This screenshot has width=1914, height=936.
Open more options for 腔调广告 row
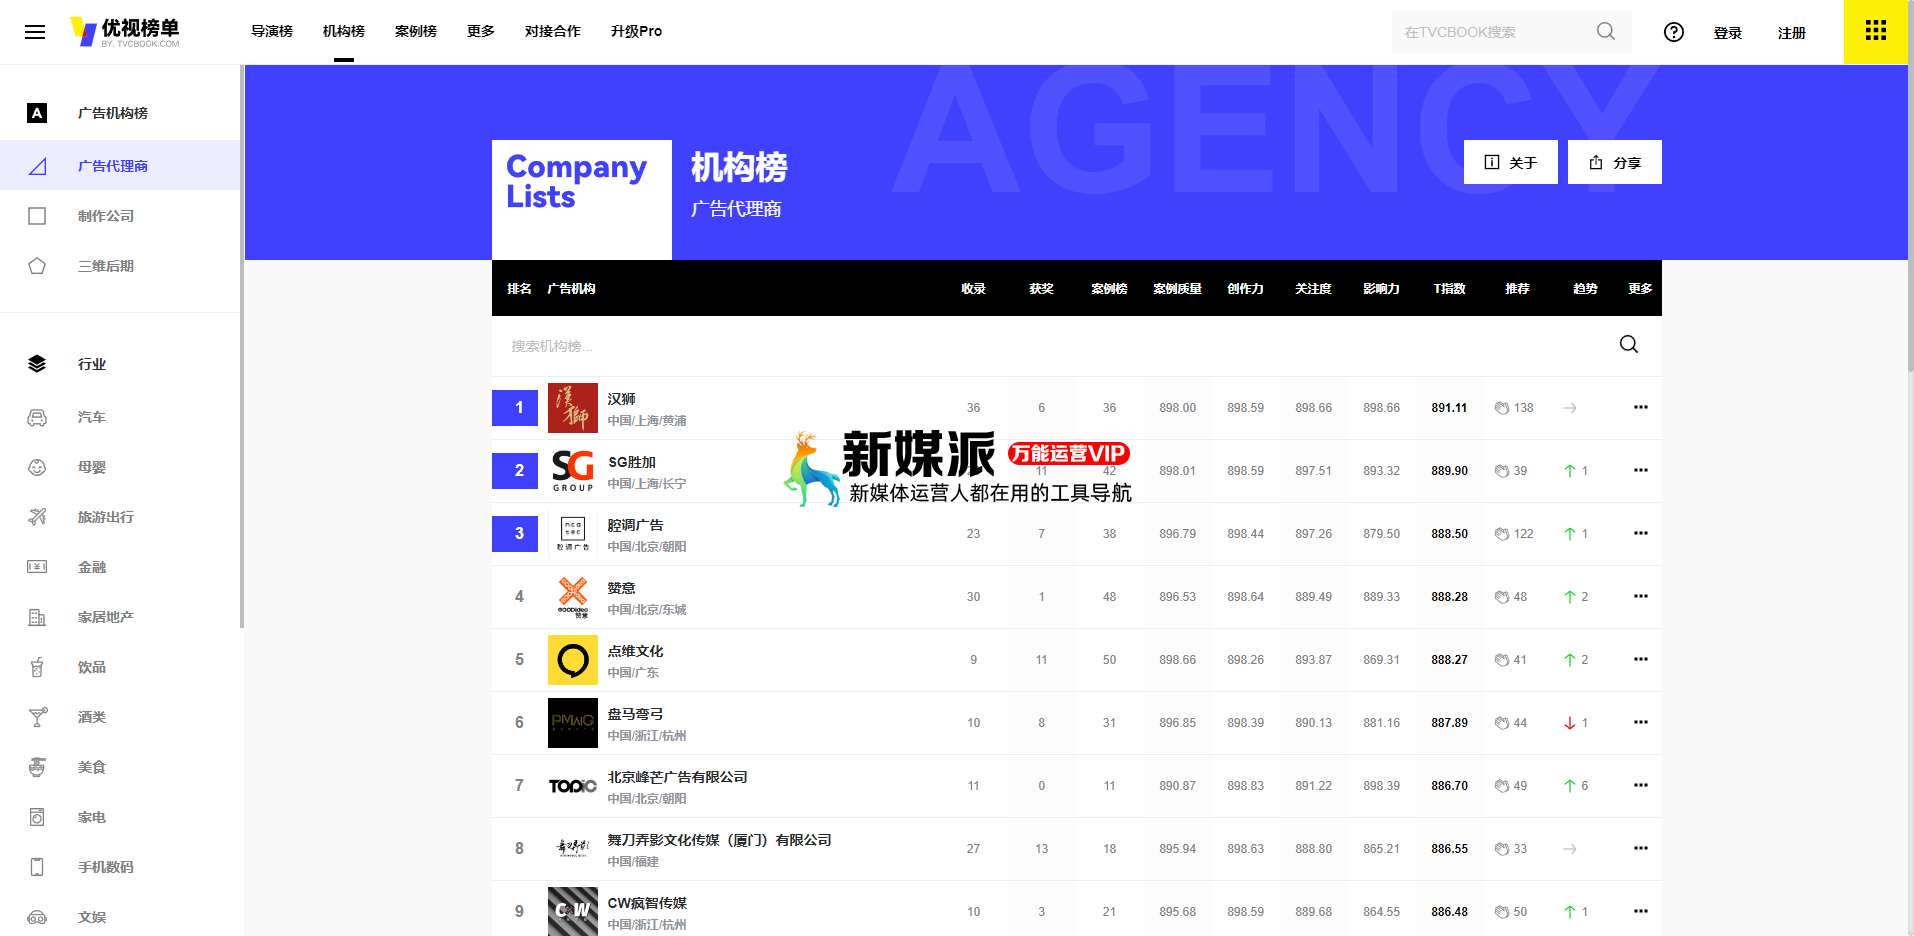pyautogui.click(x=1641, y=533)
